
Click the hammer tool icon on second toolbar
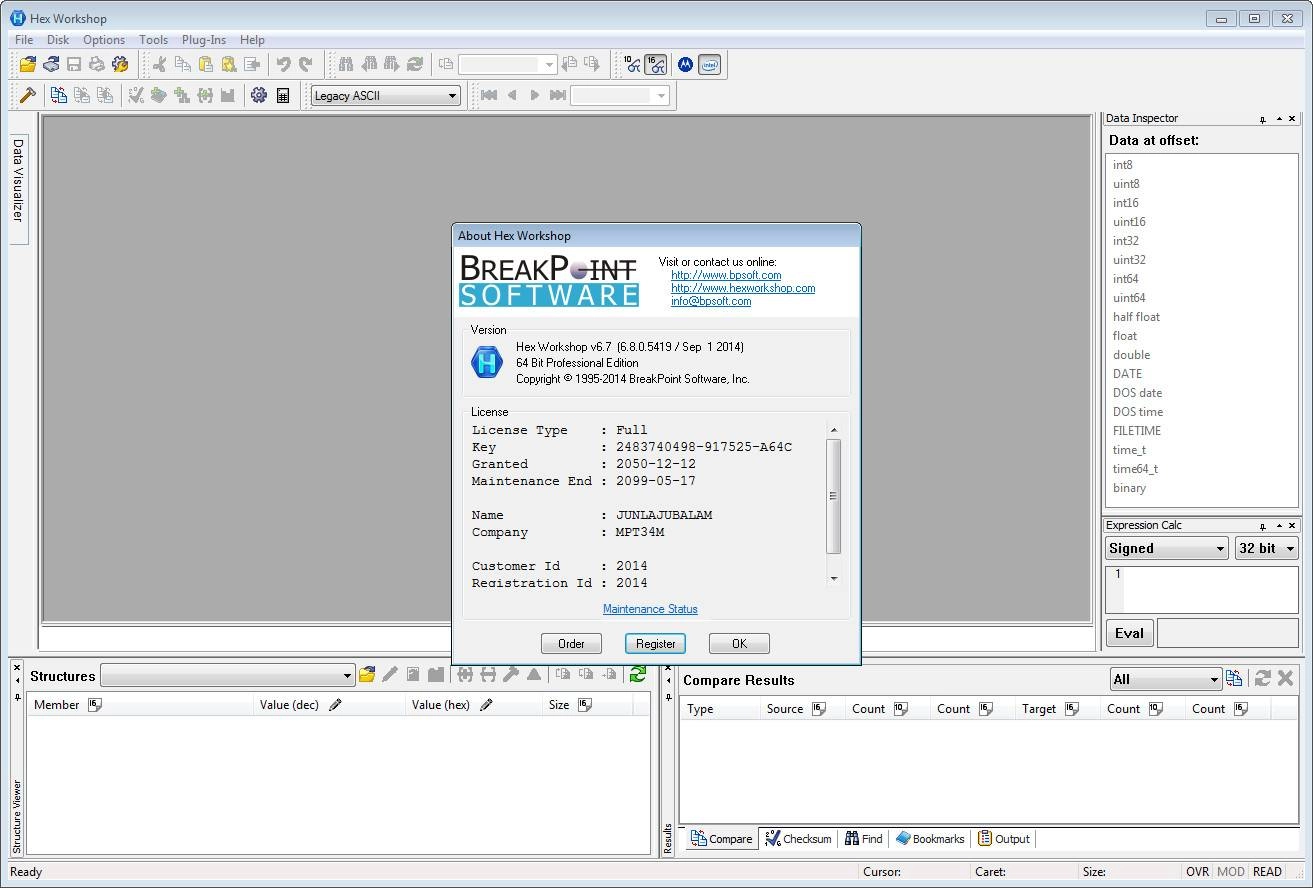pyautogui.click(x=28, y=95)
